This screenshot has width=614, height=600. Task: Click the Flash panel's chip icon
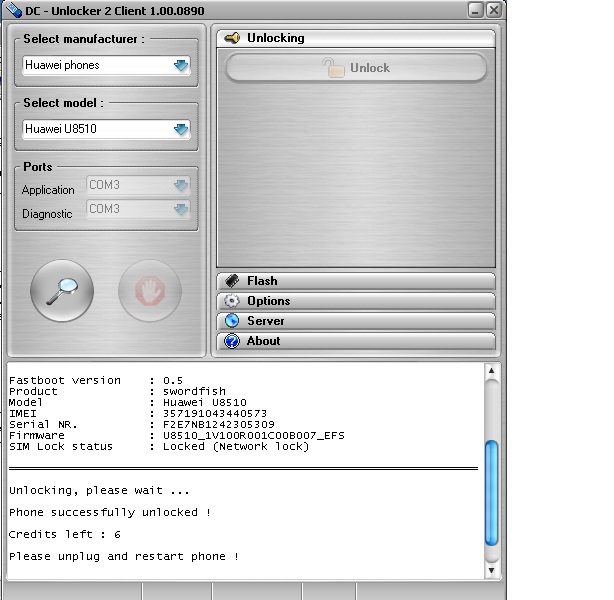[x=231, y=281]
